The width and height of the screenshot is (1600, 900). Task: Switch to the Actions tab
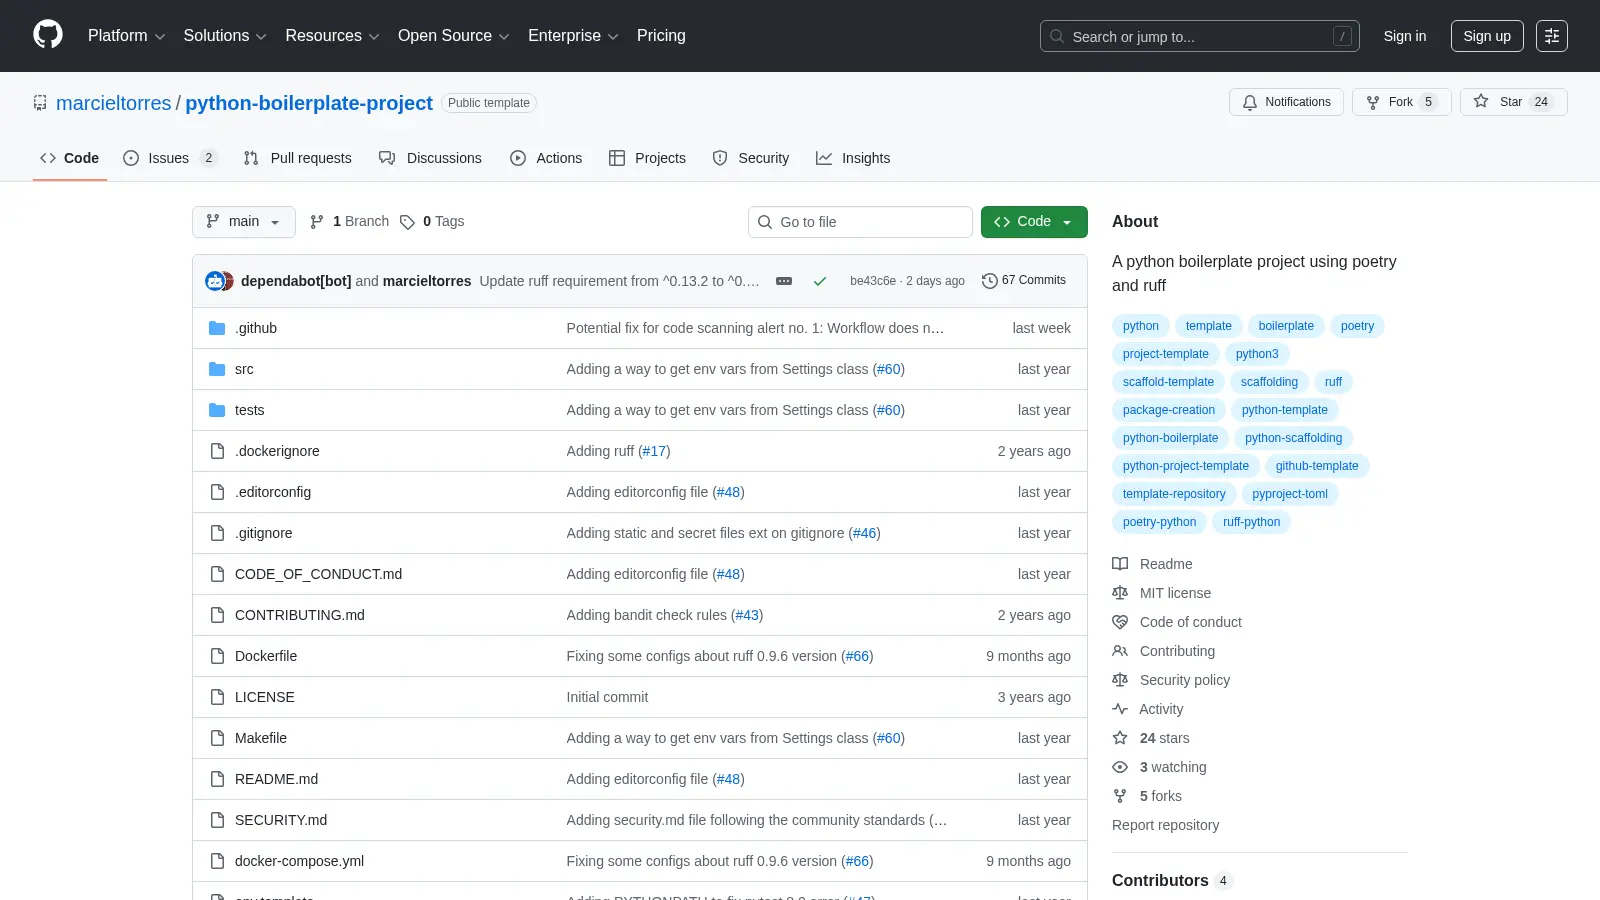point(546,158)
